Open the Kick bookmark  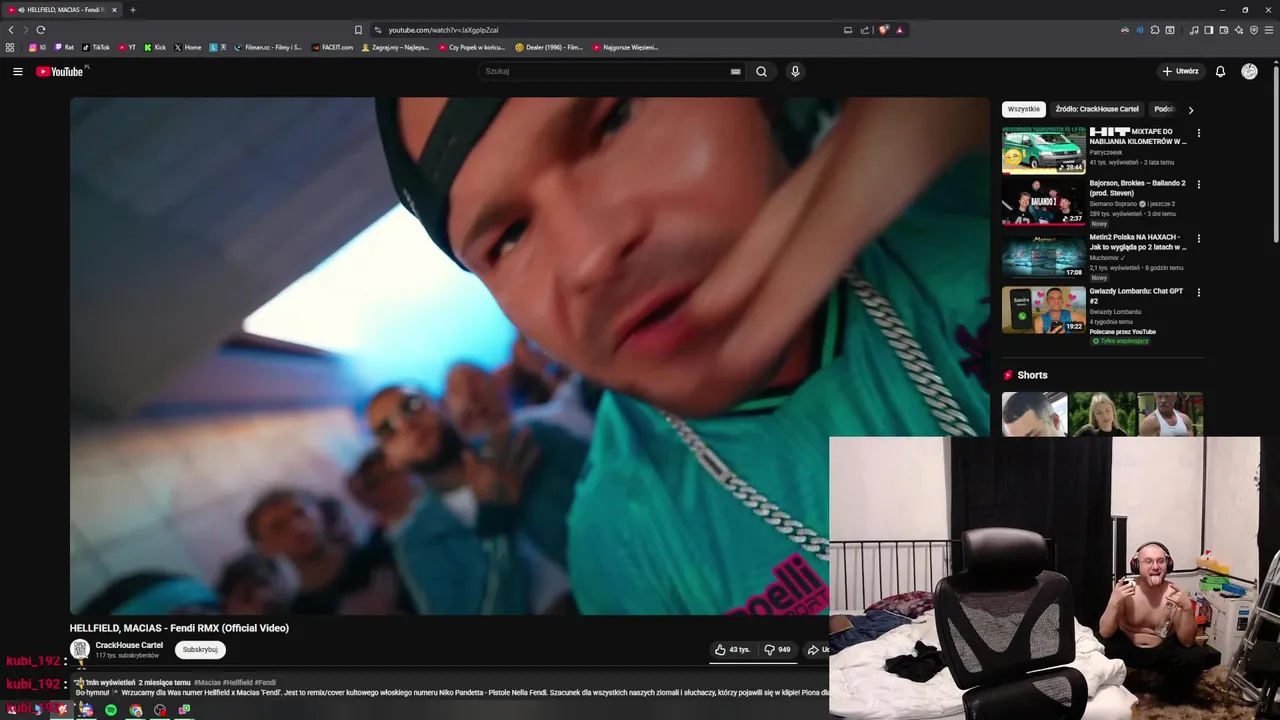pyautogui.click(x=155, y=47)
